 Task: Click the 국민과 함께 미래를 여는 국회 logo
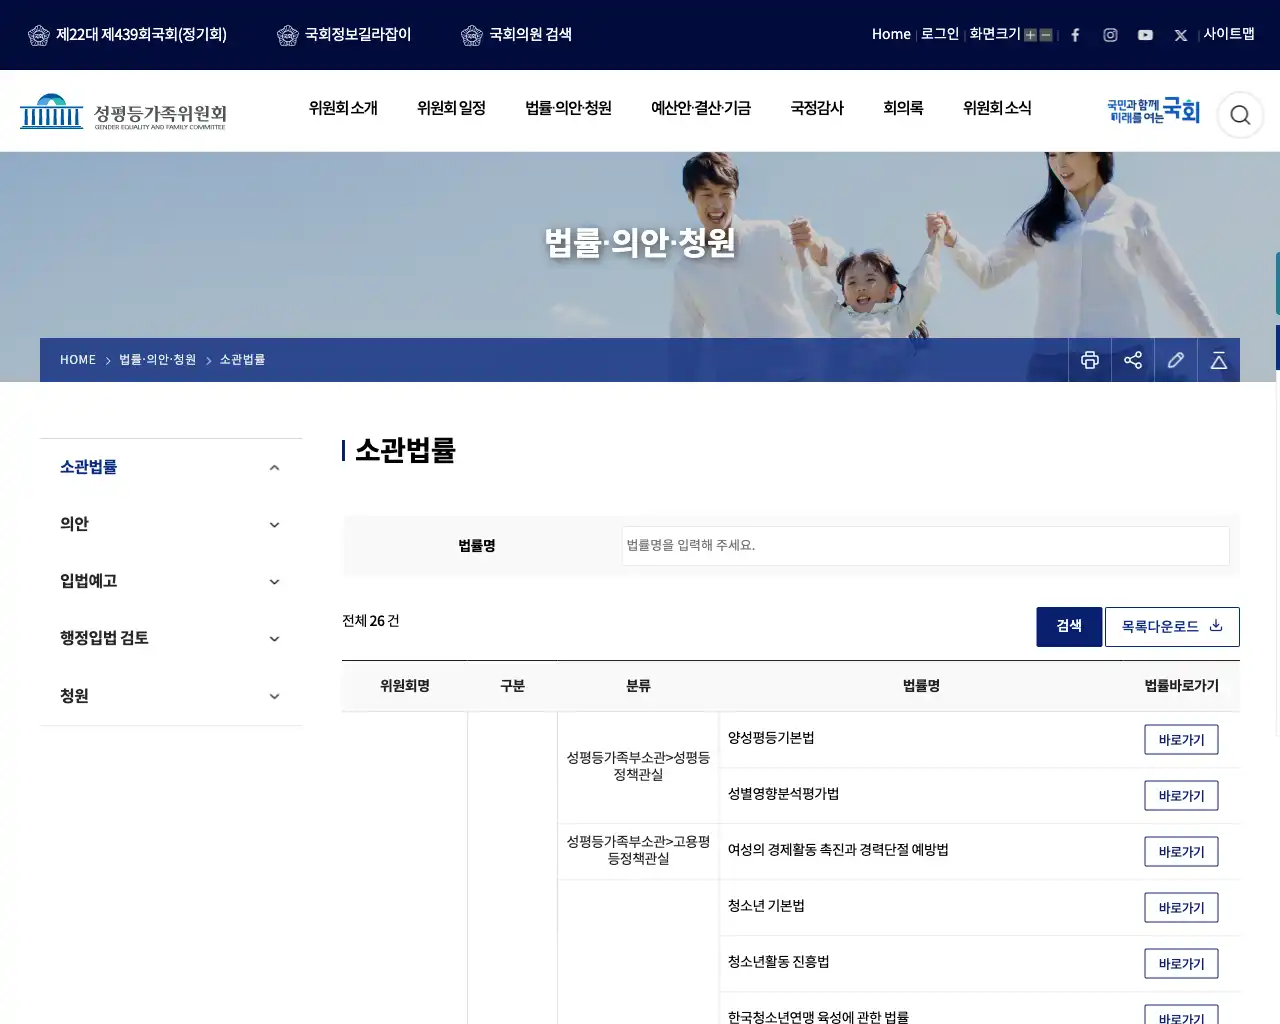click(x=1153, y=111)
